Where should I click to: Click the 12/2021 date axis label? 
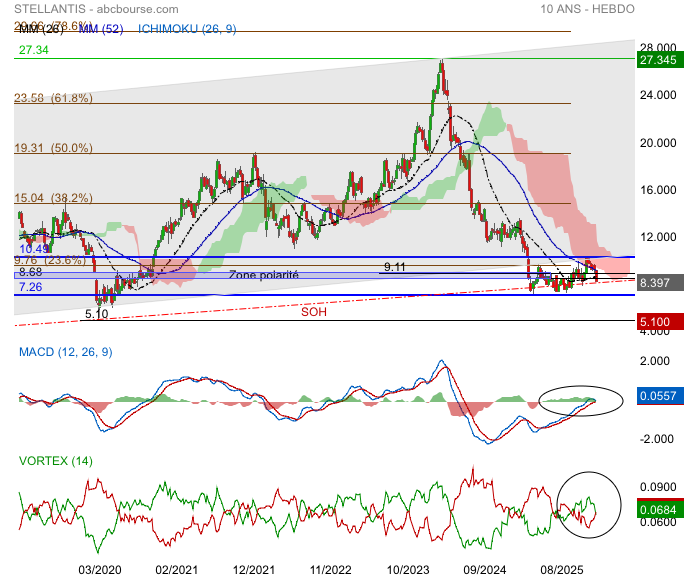pyautogui.click(x=254, y=570)
